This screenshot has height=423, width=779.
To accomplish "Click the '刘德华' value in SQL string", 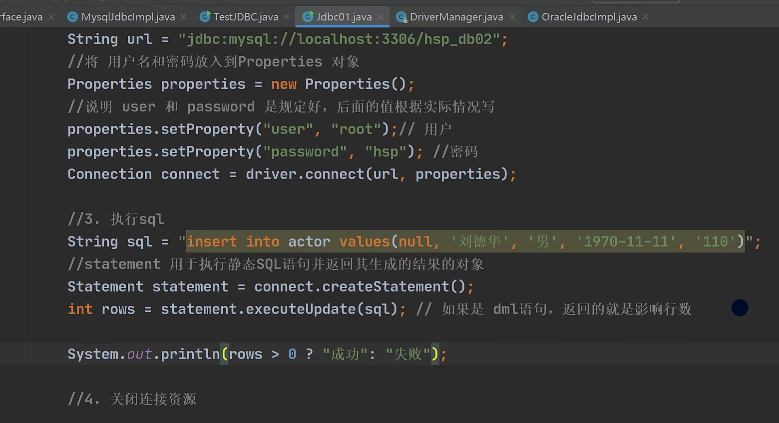I will 479,242.
